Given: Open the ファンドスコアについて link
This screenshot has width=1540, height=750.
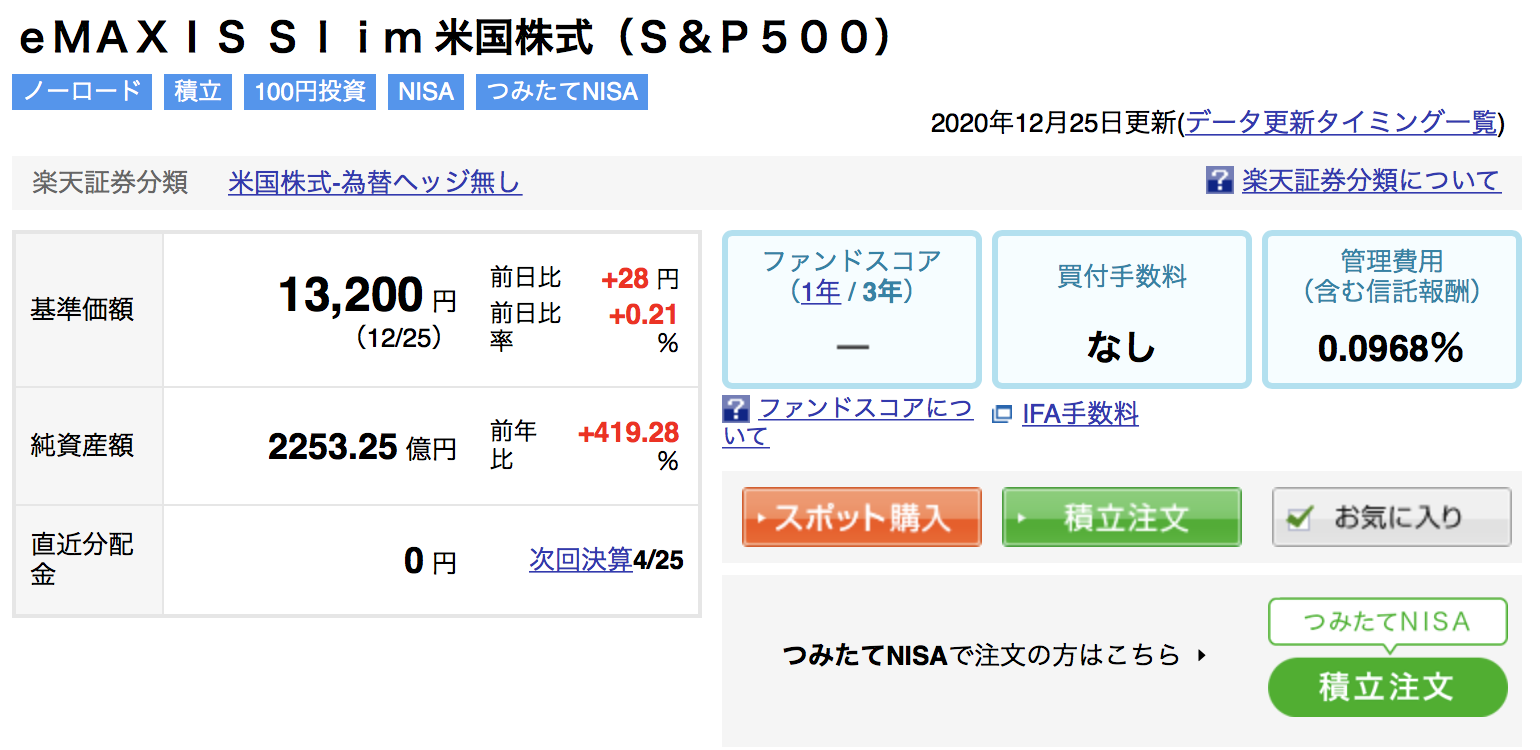Looking at the screenshot, I should click(848, 422).
